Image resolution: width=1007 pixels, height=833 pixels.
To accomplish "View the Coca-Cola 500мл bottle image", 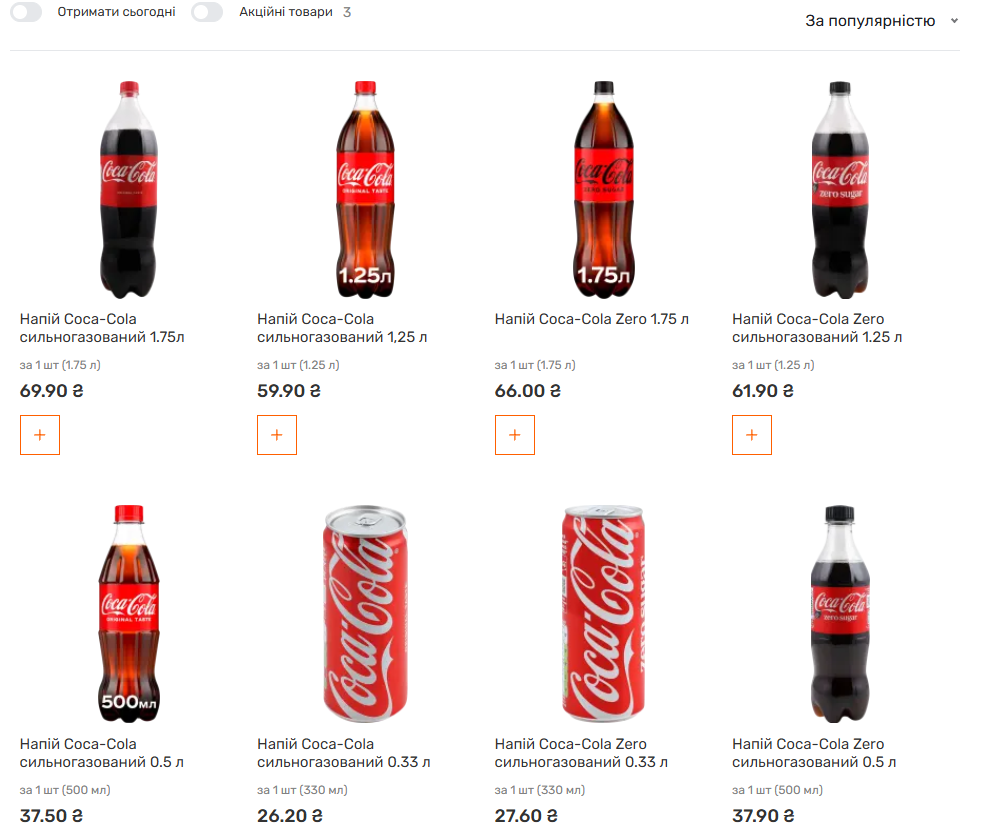I will point(129,614).
